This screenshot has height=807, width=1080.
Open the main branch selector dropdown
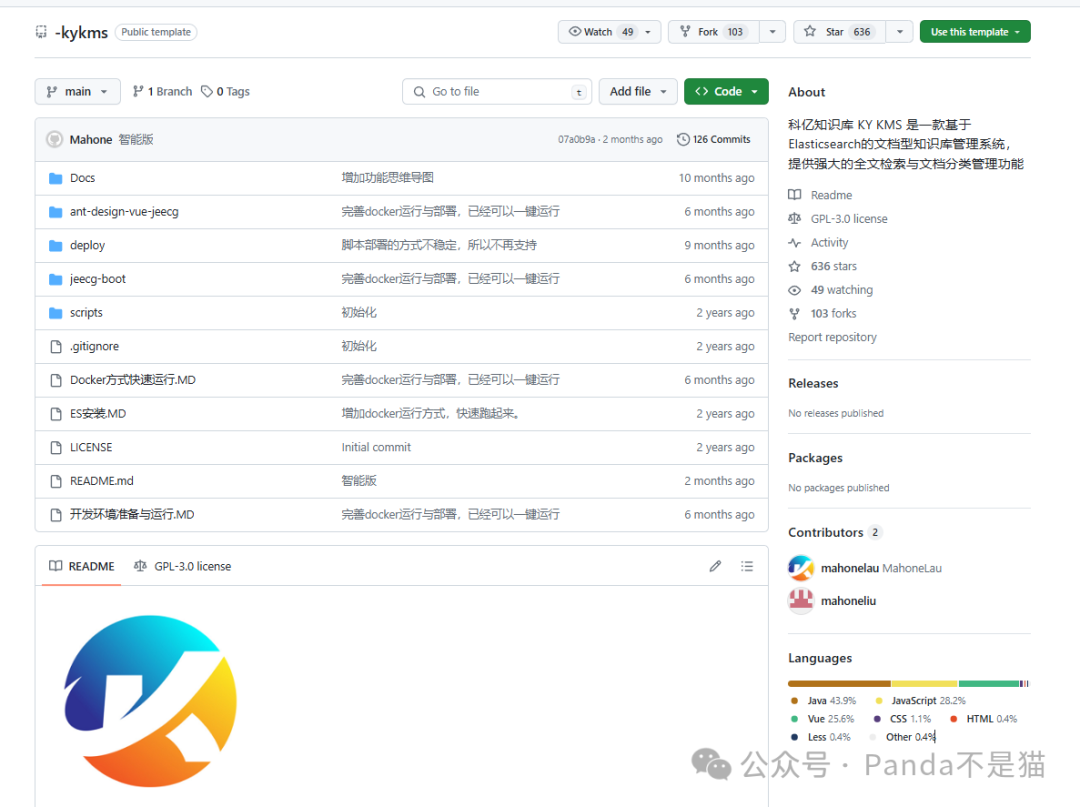tap(77, 92)
